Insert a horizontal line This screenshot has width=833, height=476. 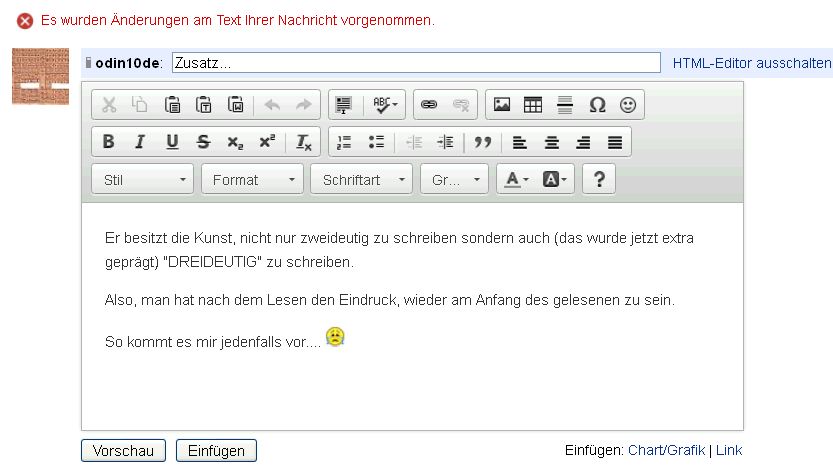565,104
